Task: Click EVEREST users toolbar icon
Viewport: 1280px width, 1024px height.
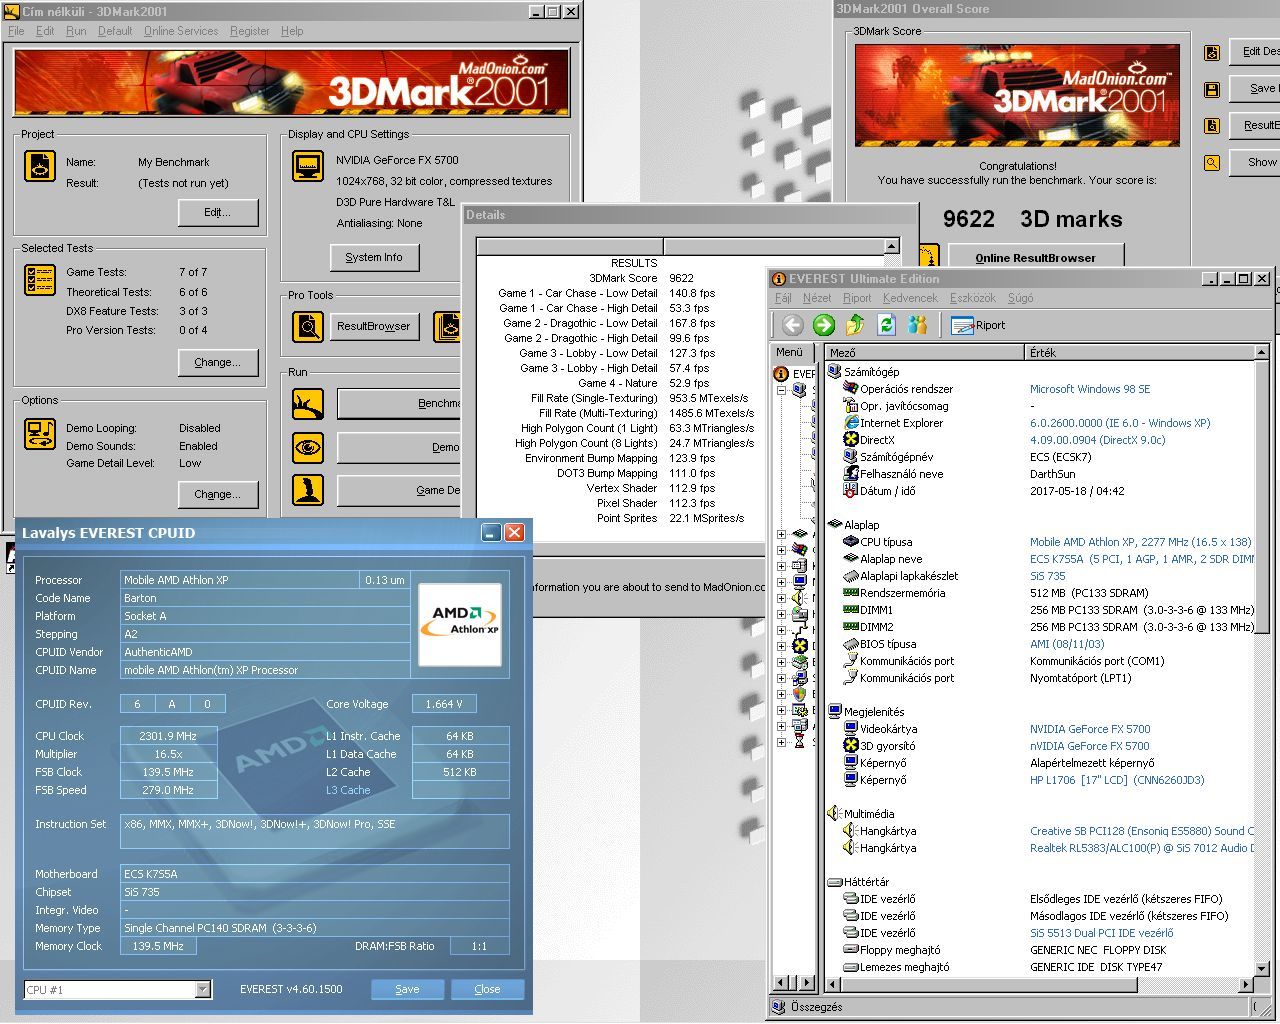Action: [917, 325]
